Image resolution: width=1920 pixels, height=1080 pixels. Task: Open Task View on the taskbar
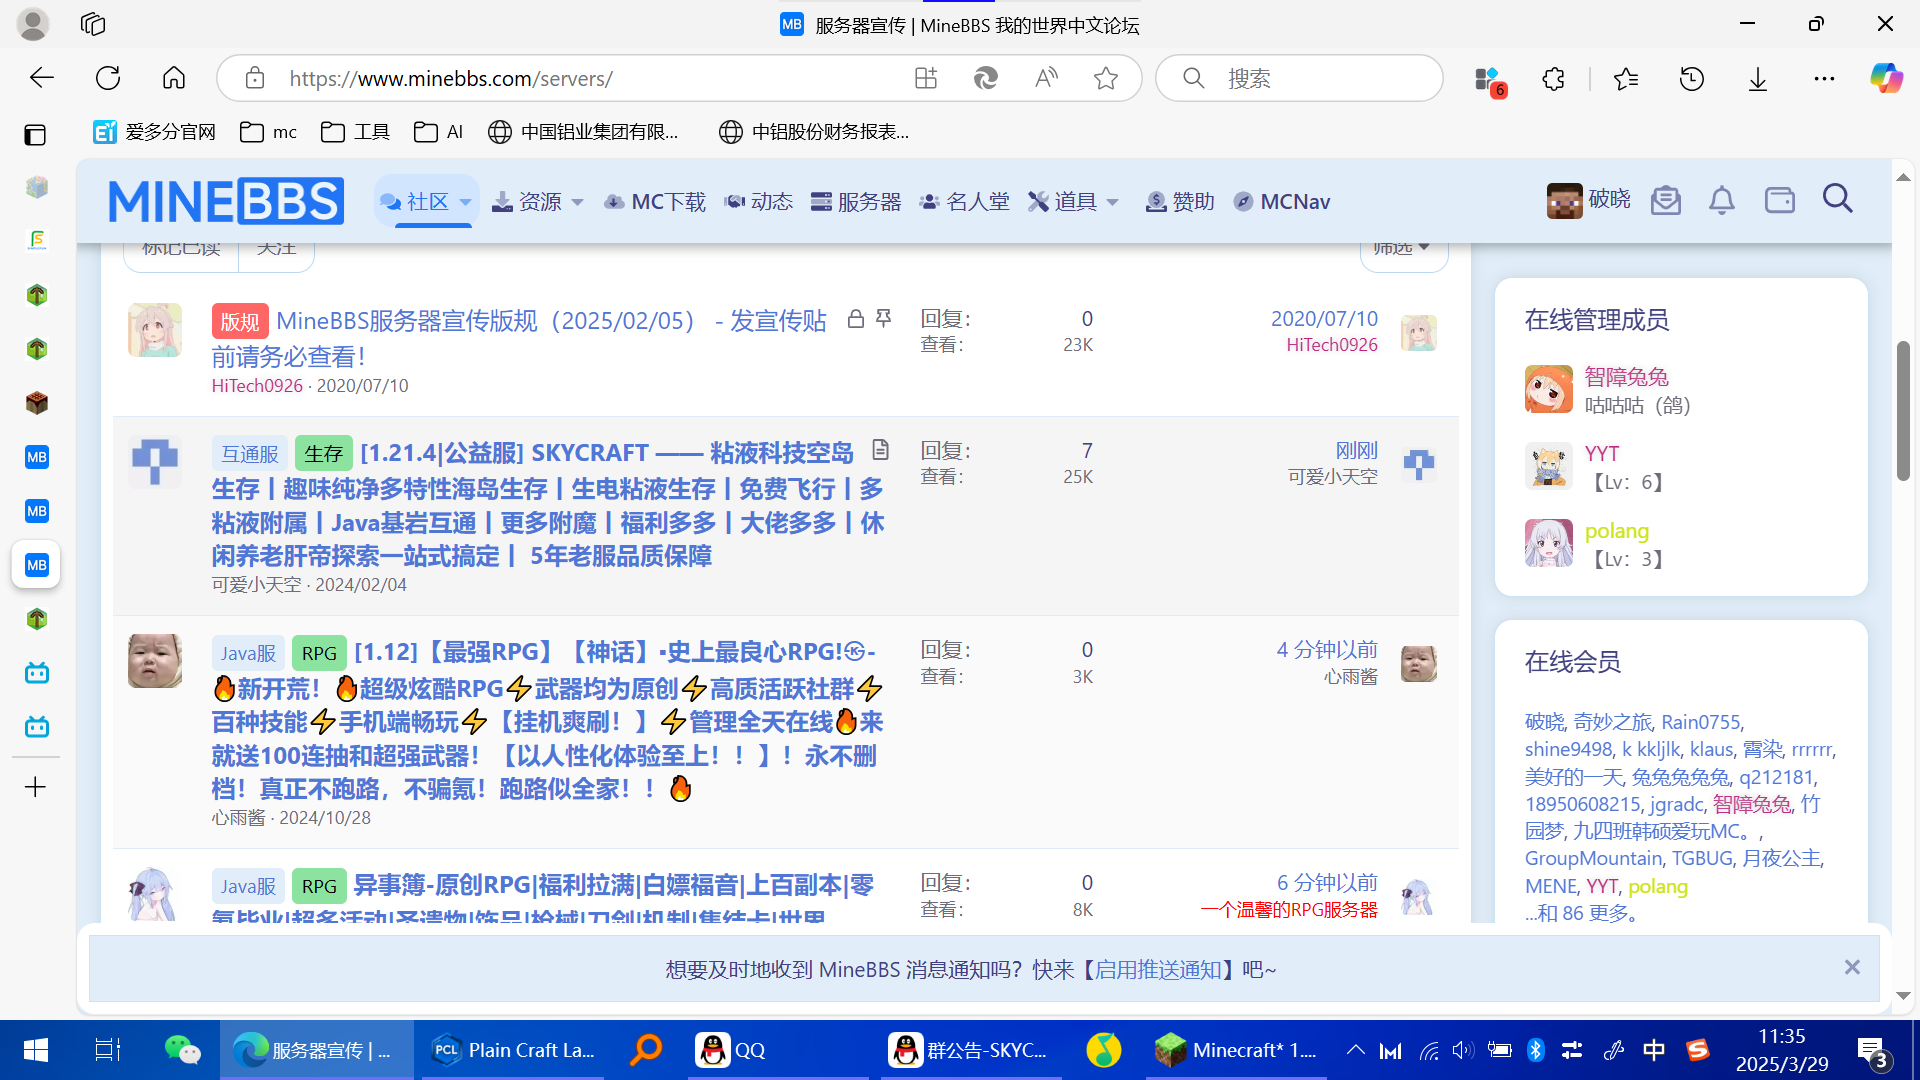point(107,1050)
